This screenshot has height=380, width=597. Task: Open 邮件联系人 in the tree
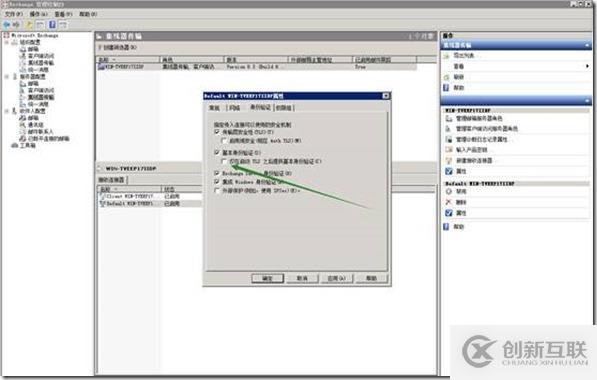[40, 132]
